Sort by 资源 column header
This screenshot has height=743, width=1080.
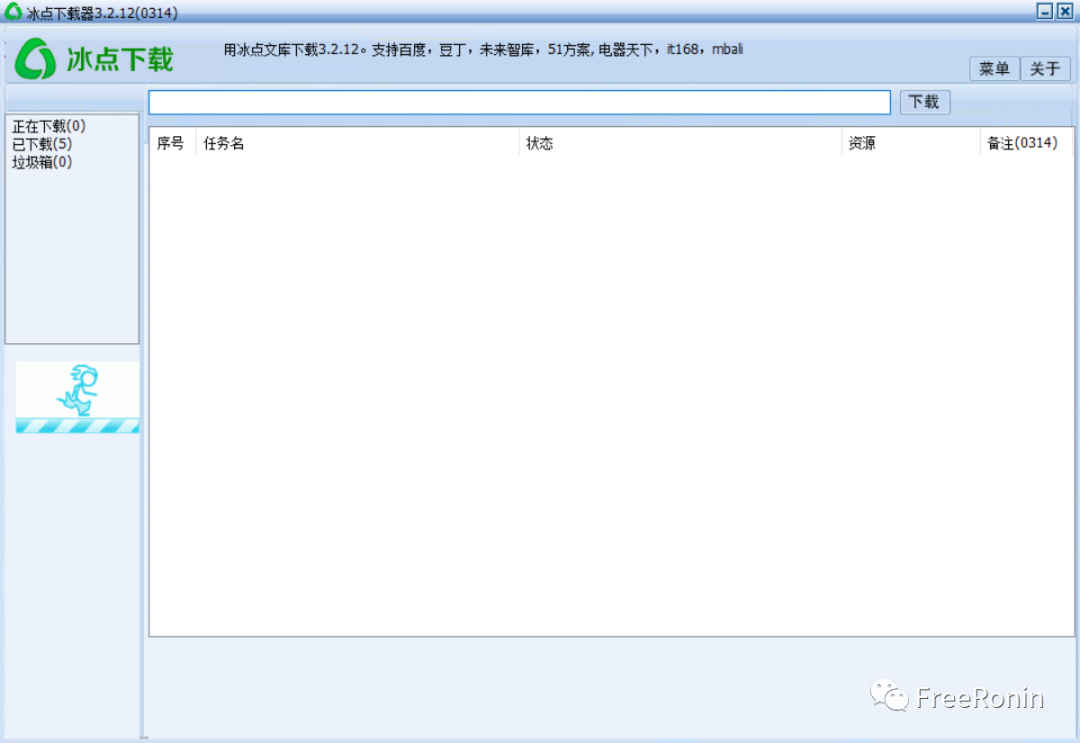pyautogui.click(x=911, y=143)
